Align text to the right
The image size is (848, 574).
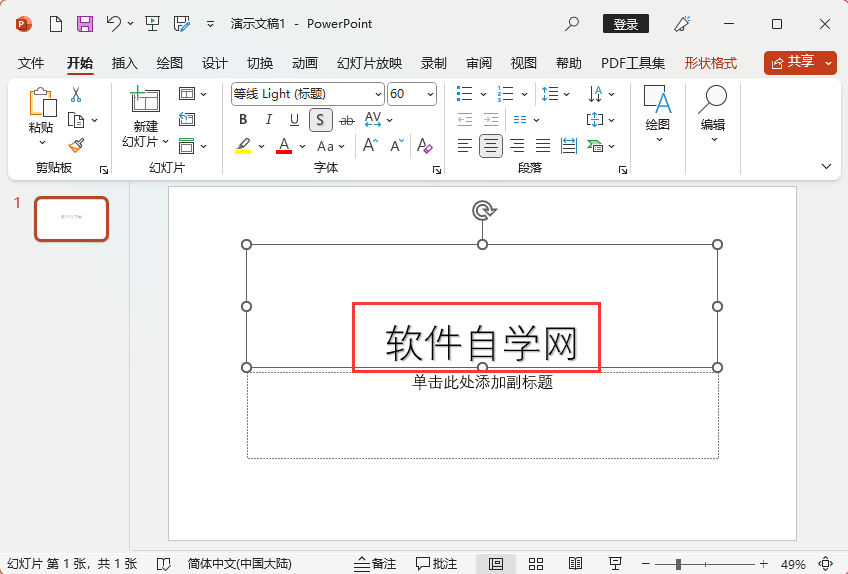[517, 146]
